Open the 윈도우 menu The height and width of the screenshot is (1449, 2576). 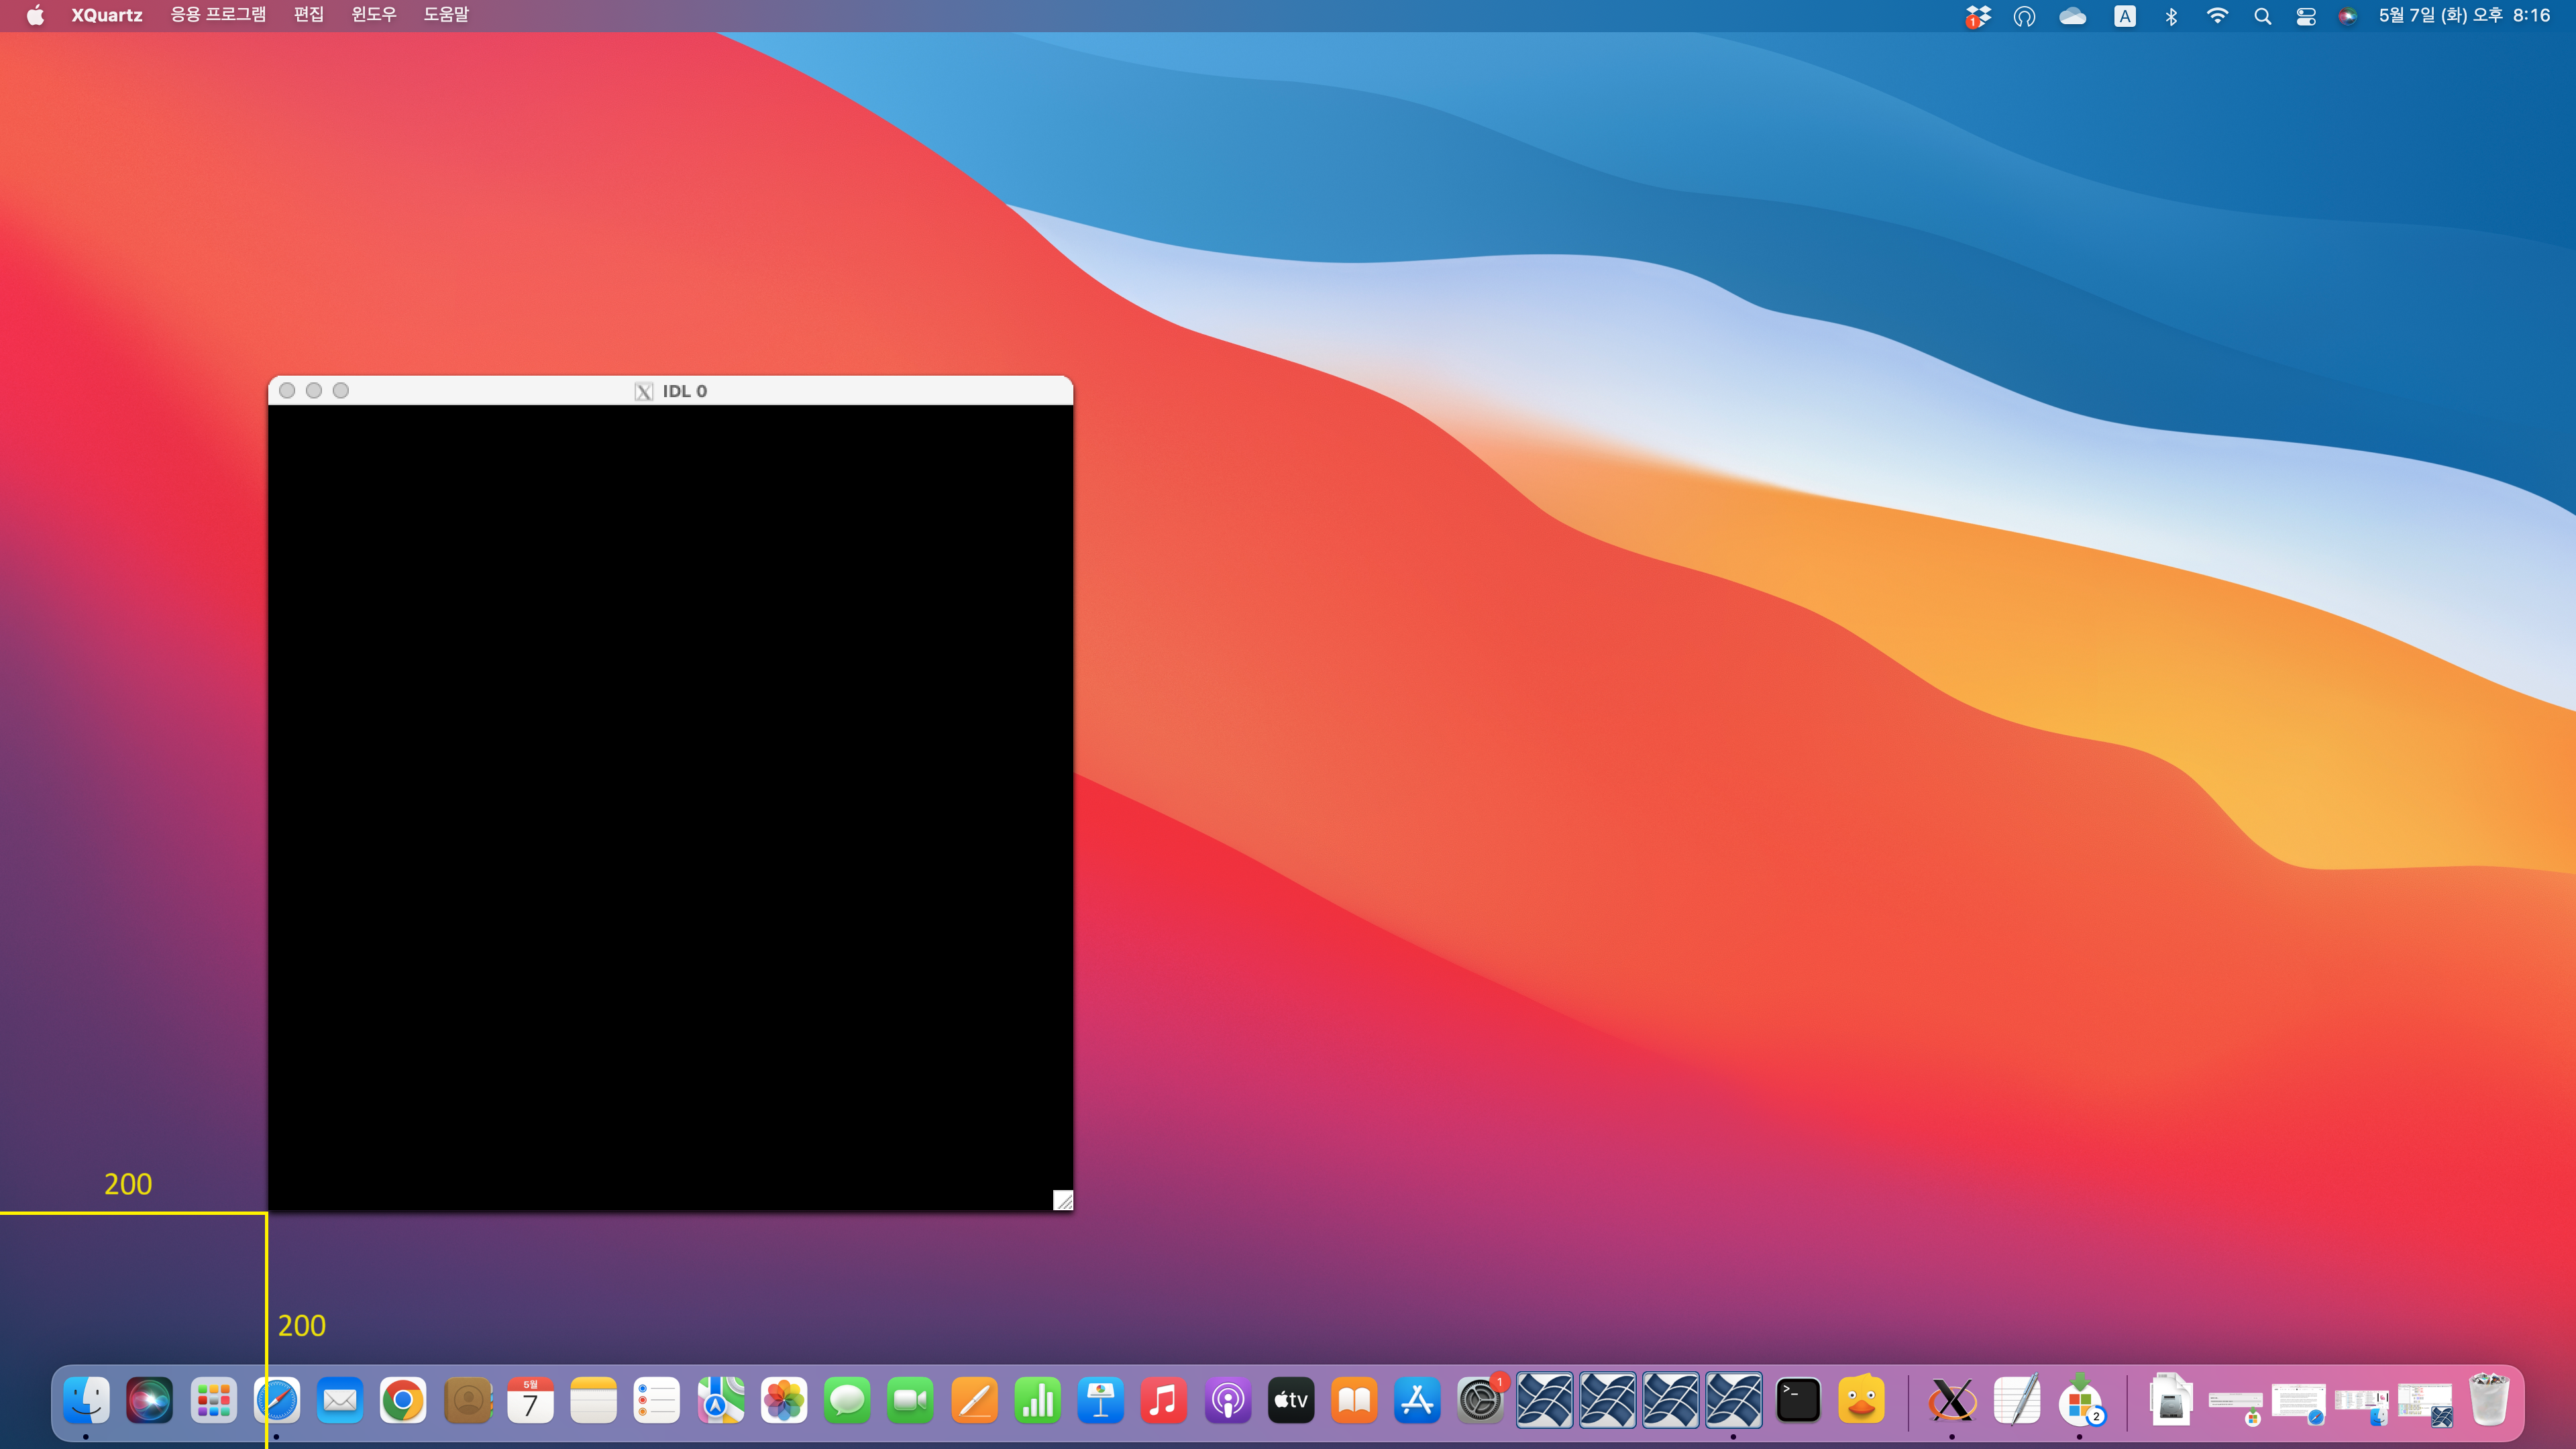[x=374, y=15]
